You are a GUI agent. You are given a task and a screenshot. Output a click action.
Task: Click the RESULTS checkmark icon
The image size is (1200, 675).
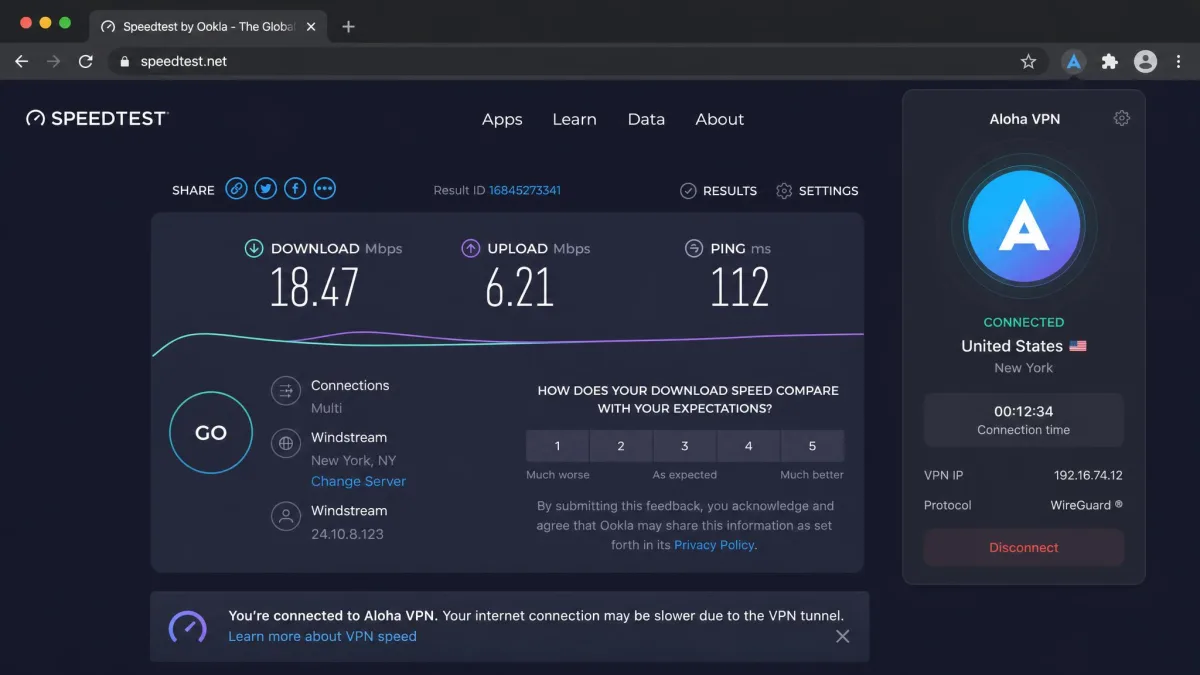pos(688,191)
